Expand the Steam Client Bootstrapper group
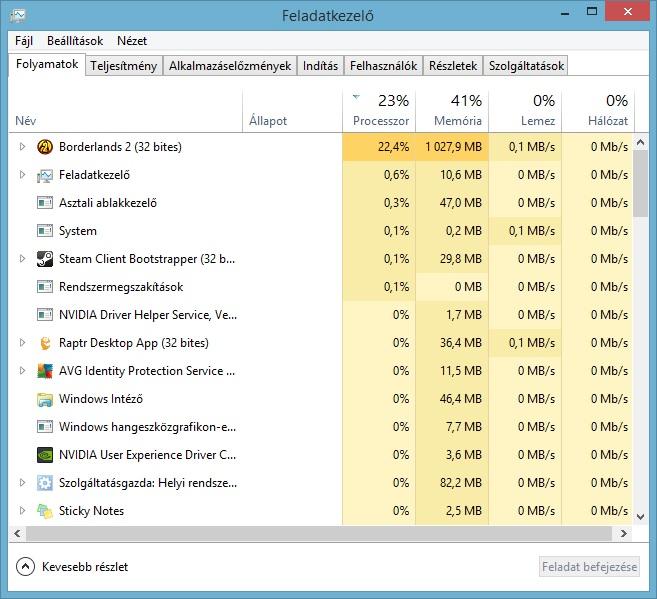The image size is (657, 599). click(x=22, y=259)
